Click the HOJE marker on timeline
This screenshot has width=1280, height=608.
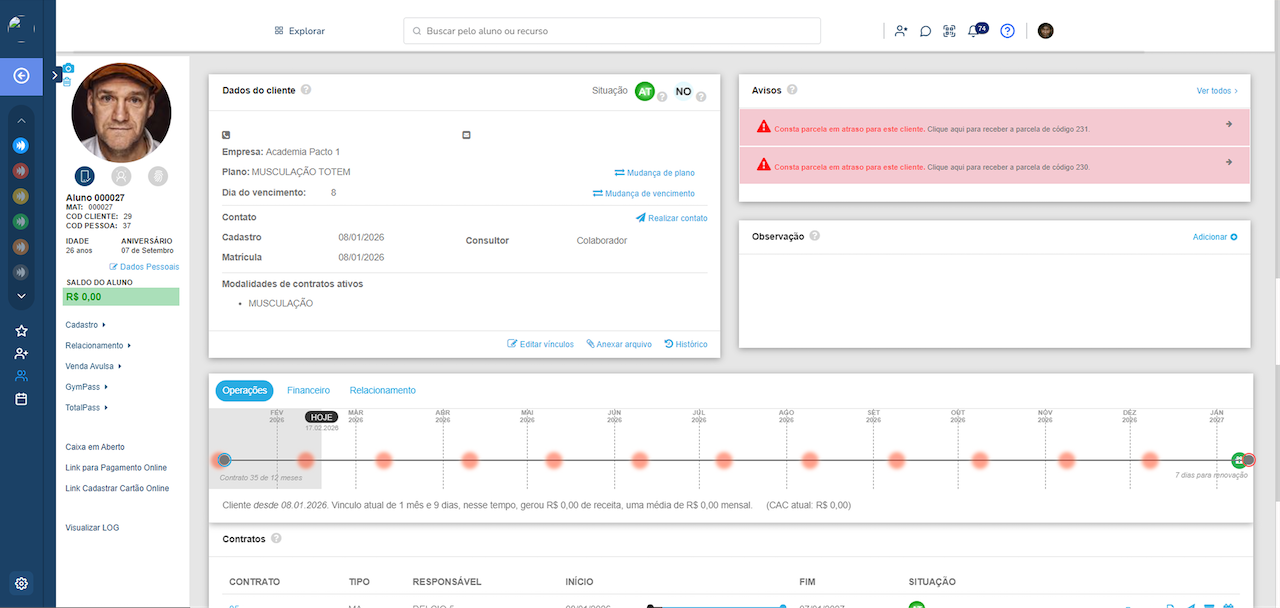point(321,417)
